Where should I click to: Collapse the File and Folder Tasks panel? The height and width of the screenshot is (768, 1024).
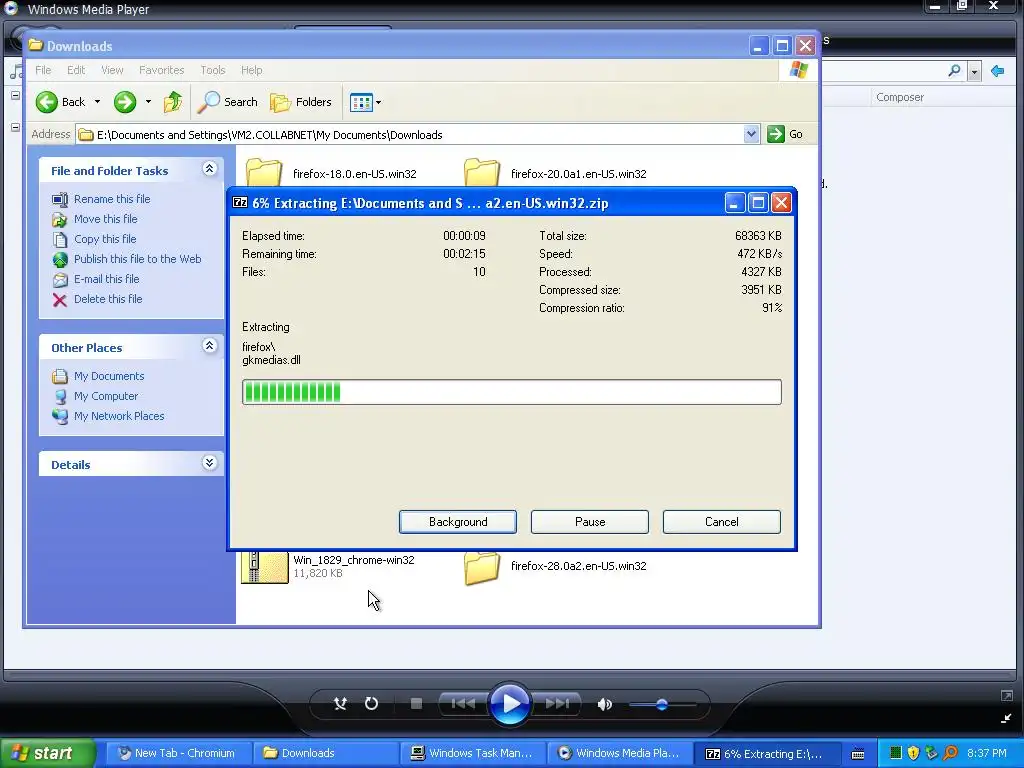click(209, 169)
